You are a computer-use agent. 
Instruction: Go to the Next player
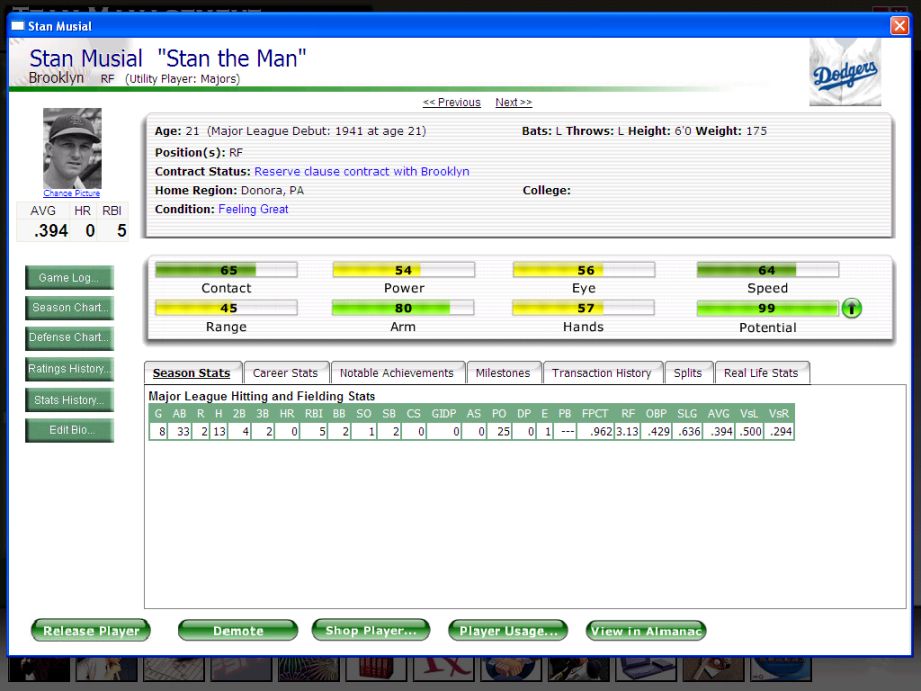point(513,102)
